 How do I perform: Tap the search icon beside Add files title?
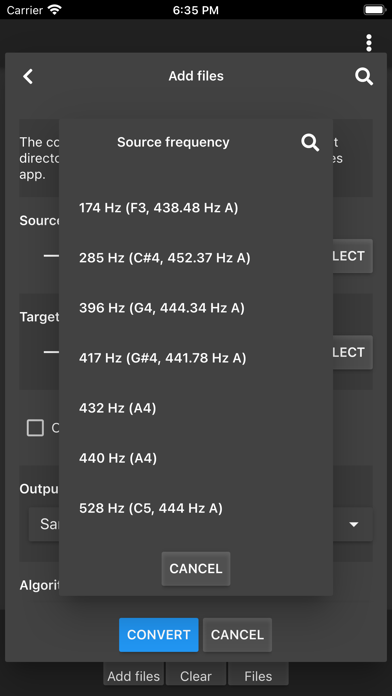(x=364, y=76)
